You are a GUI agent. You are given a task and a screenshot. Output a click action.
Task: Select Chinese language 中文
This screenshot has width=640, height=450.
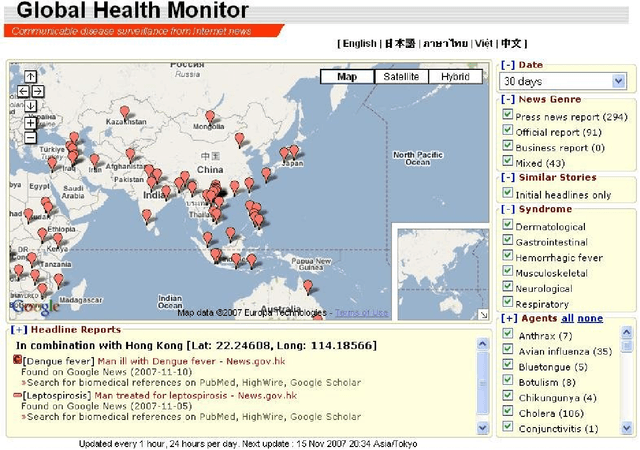511,43
